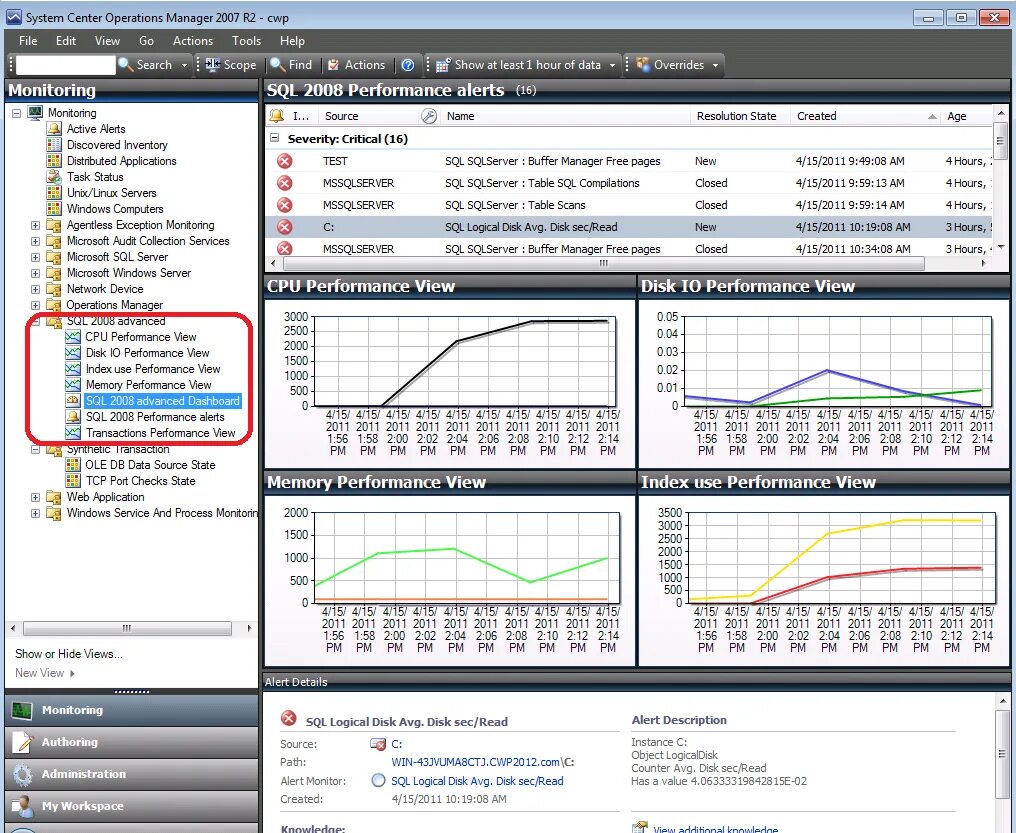Select the Index use Performance View item

[x=153, y=369]
